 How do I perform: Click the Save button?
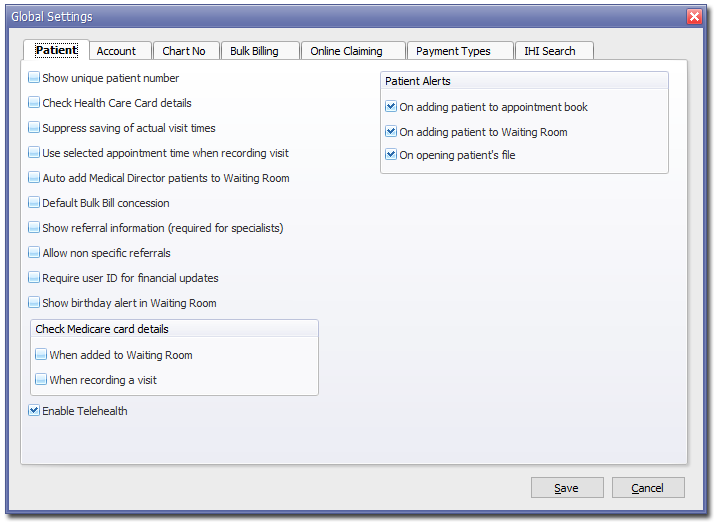[567, 488]
